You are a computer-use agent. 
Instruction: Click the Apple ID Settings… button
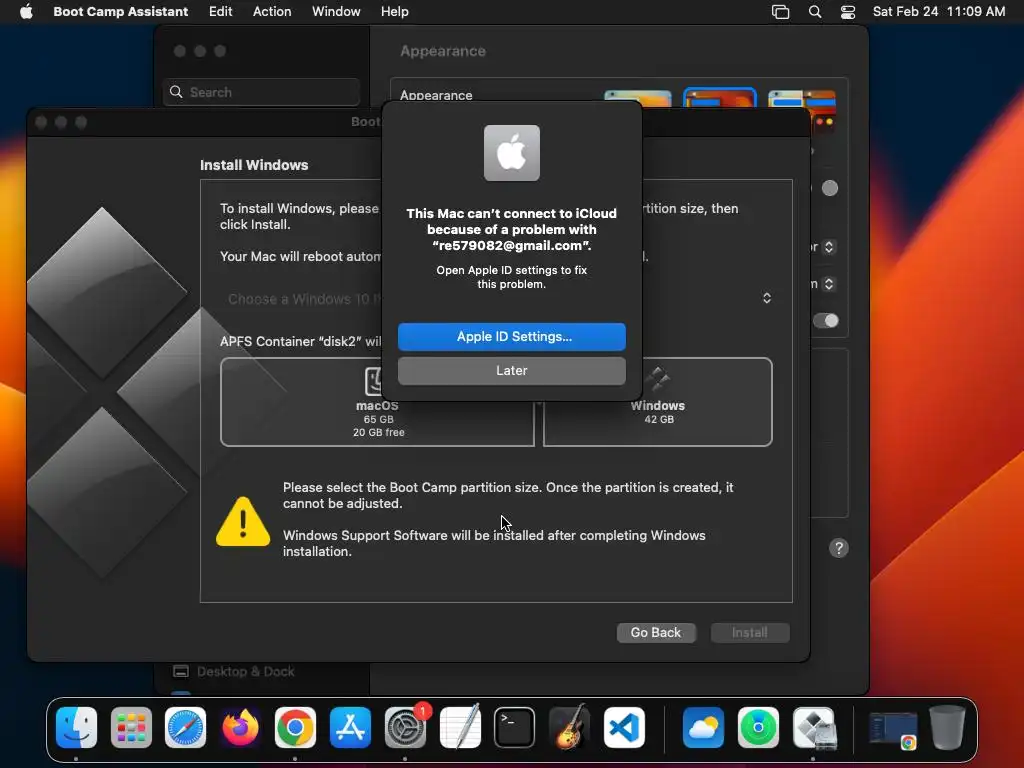tap(512, 337)
